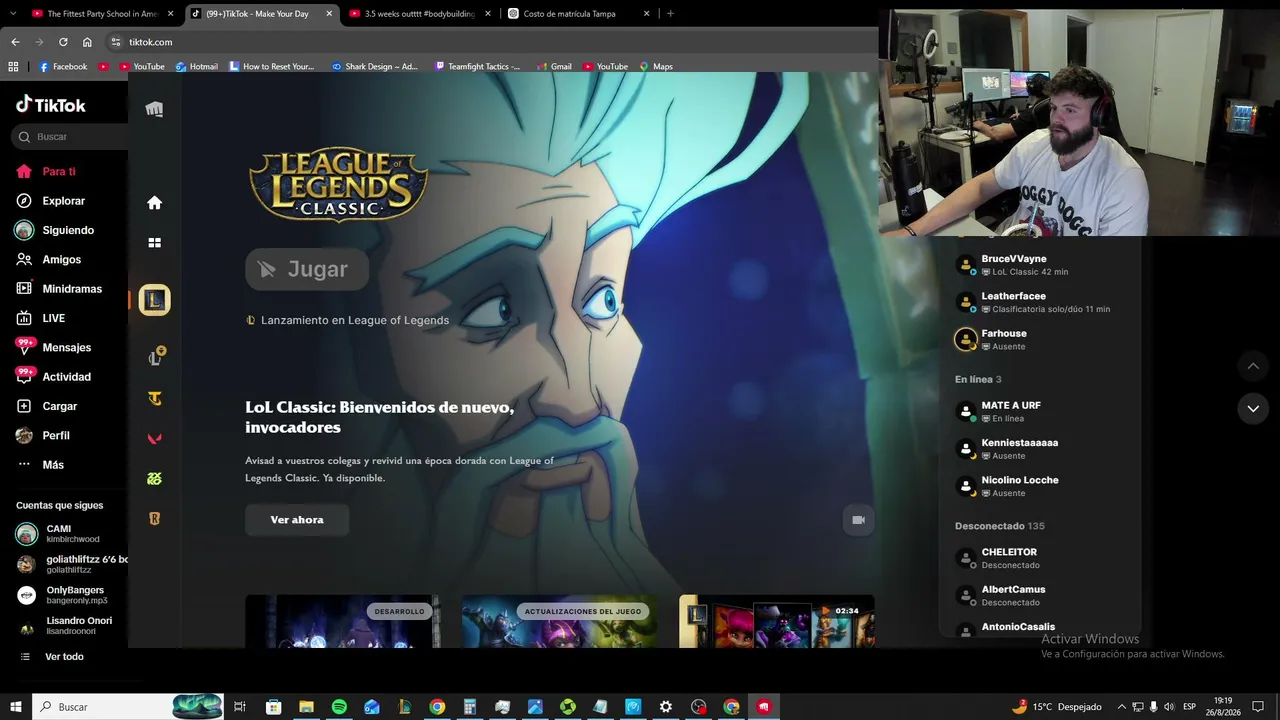The image size is (1280, 720).
Task: Open the Windows Start menu
Action: click(15, 707)
